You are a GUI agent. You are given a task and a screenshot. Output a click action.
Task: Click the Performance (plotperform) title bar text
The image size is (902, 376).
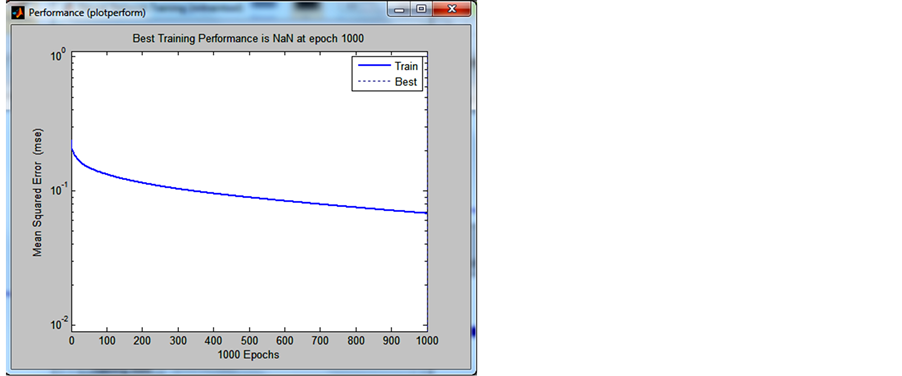(x=86, y=12)
